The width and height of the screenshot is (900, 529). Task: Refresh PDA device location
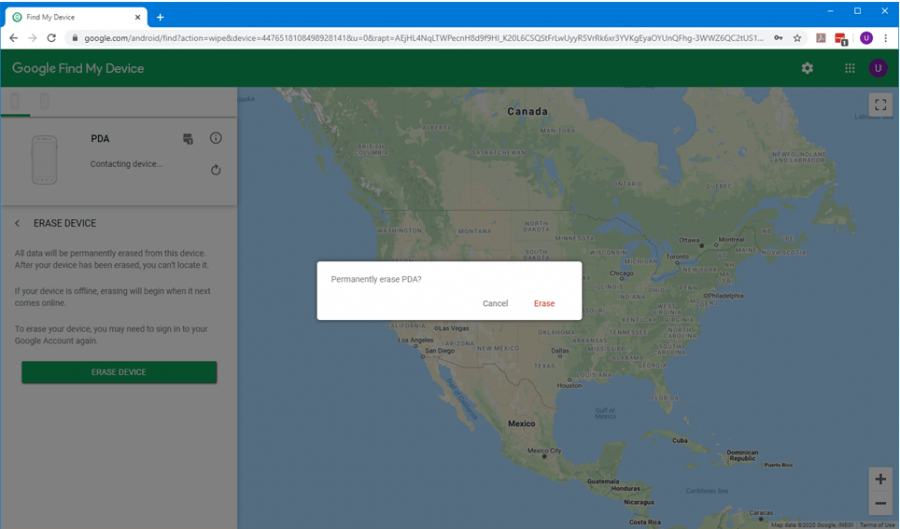click(216, 170)
